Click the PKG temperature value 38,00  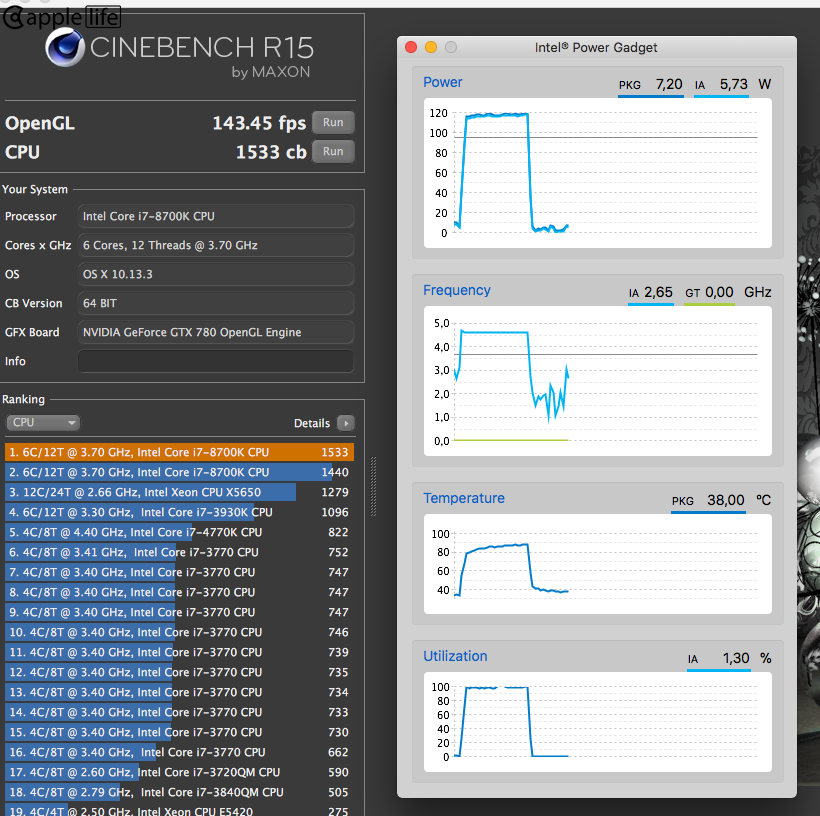(726, 501)
